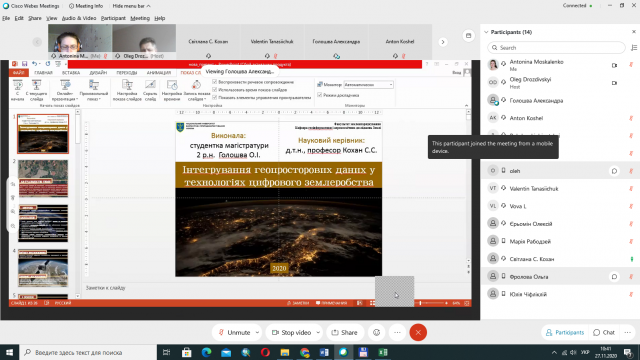Click camera icon on Oleg Drozdivskyi row

tap(614, 82)
